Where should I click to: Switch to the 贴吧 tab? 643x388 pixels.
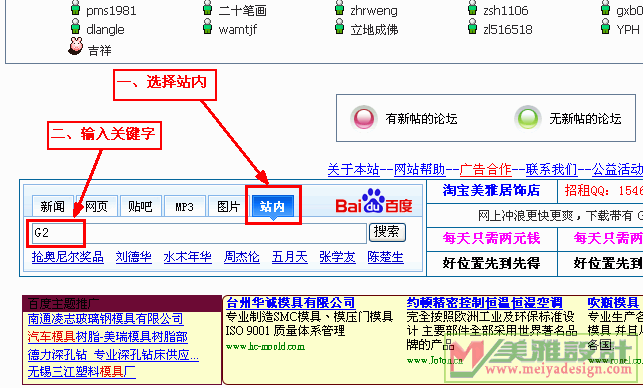[140, 206]
